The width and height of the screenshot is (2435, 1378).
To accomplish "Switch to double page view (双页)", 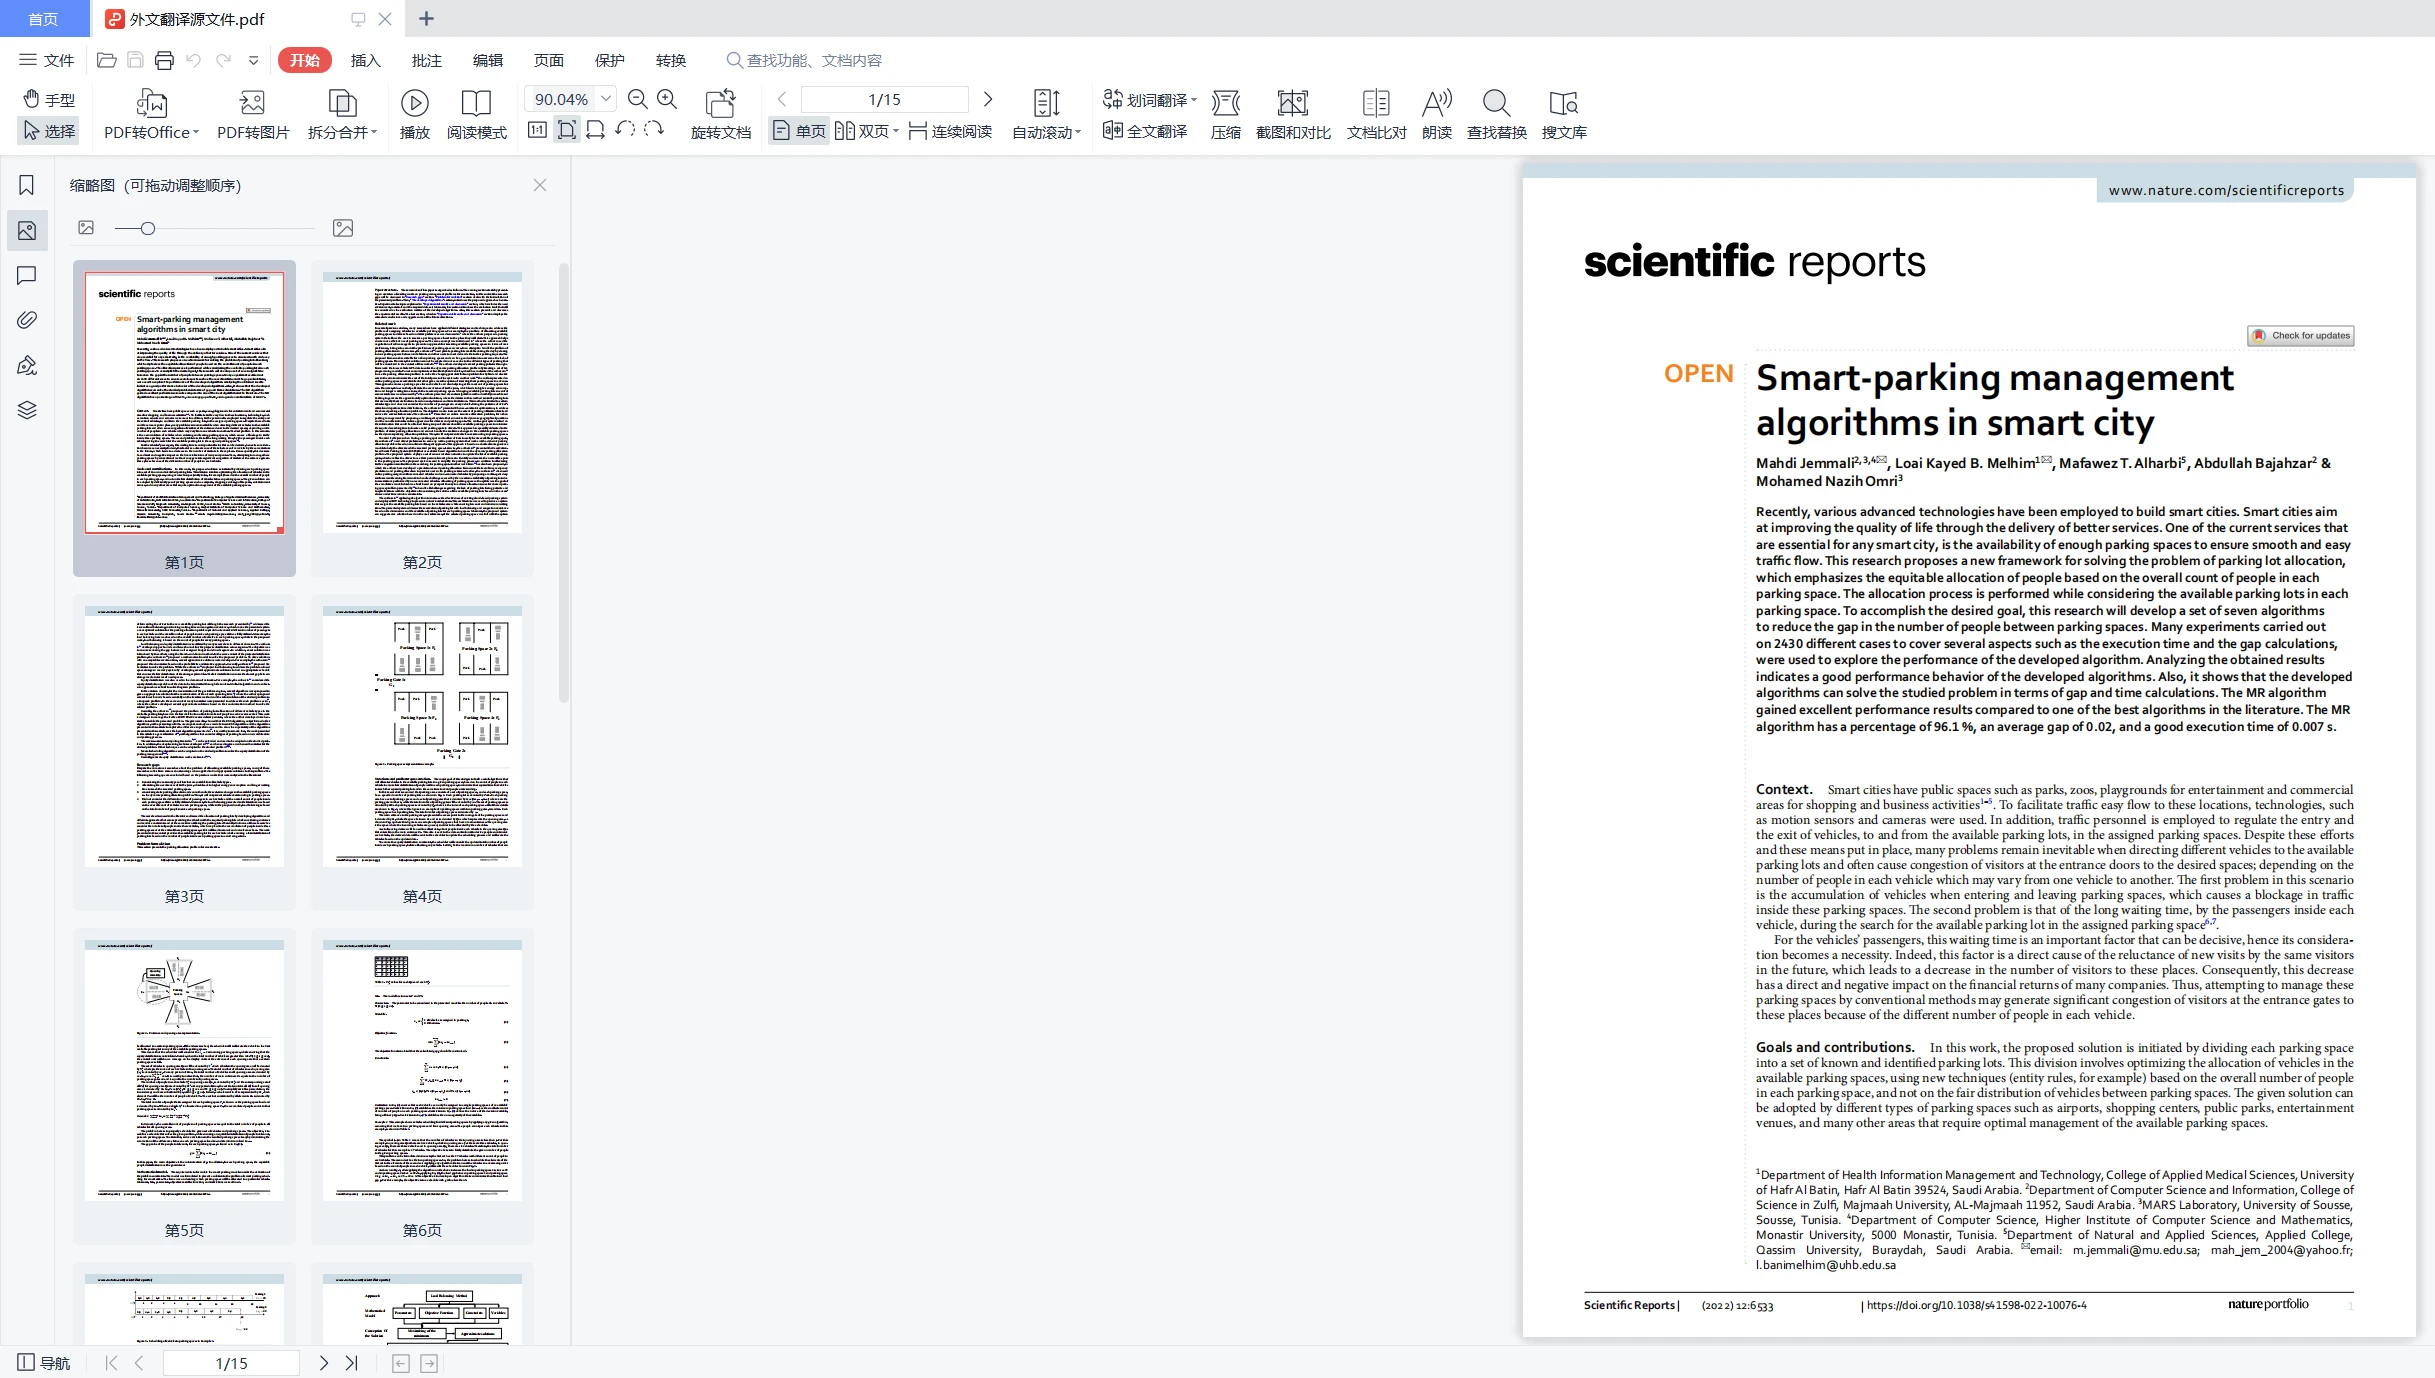I will pos(867,131).
